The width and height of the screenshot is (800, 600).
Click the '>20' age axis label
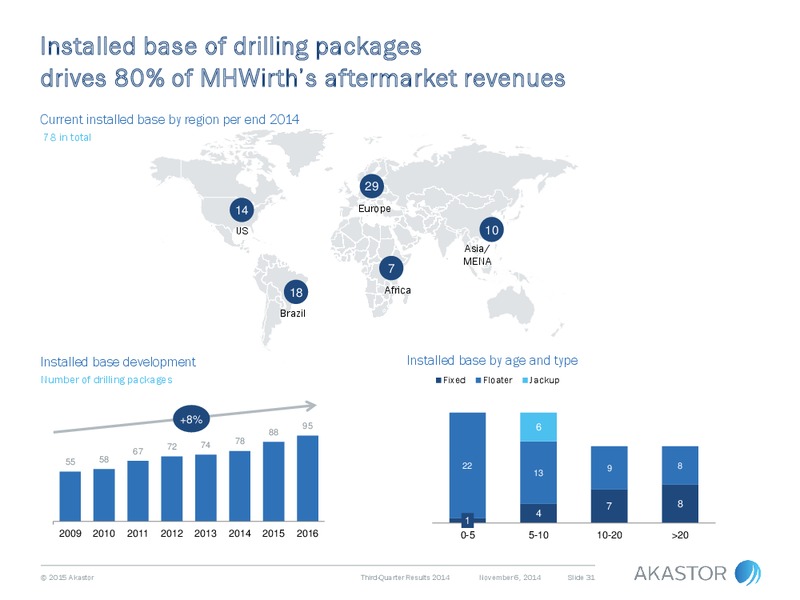[x=680, y=535]
